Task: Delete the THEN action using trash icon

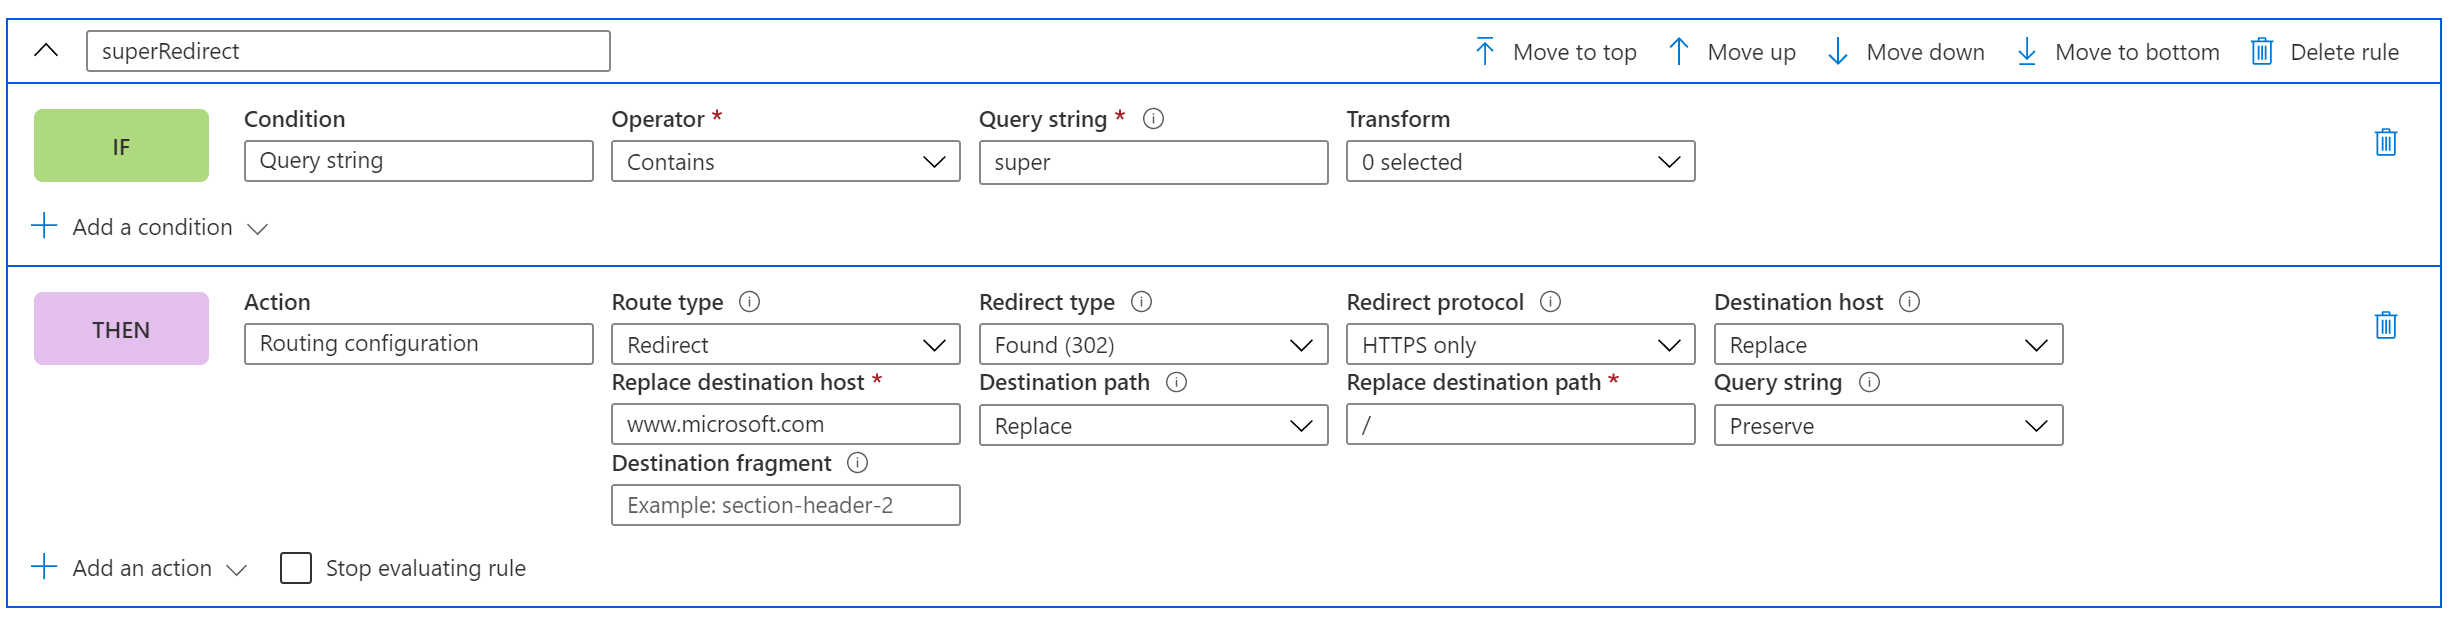Action: (x=2386, y=325)
